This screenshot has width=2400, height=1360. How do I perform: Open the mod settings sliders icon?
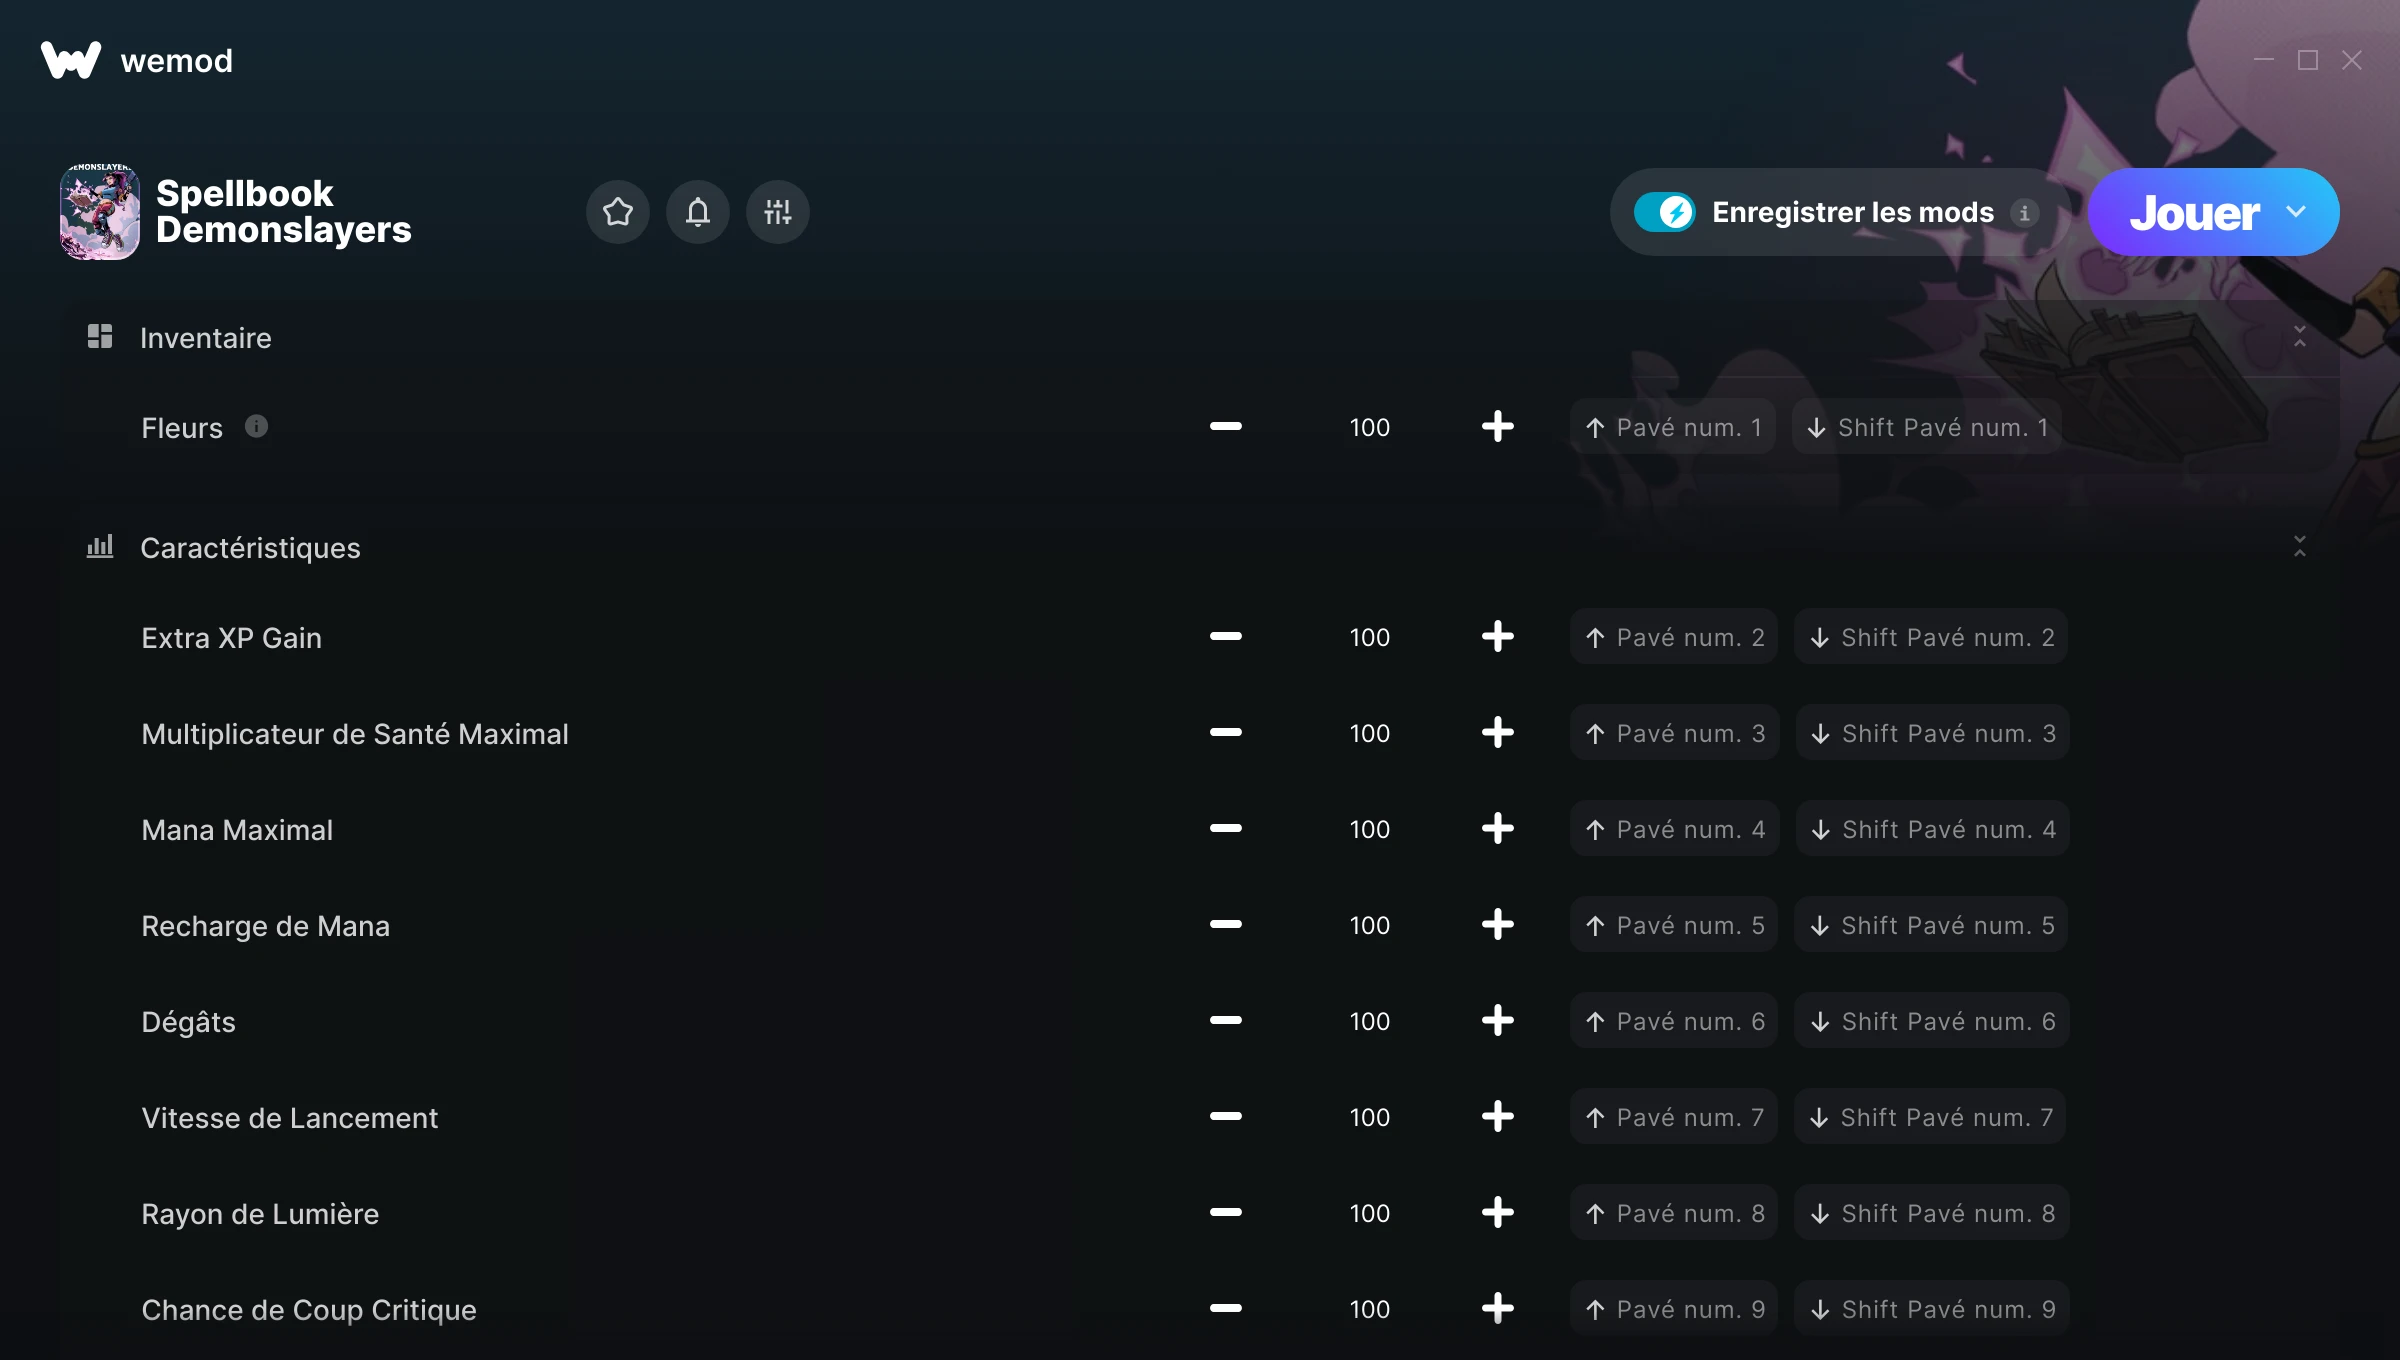778,212
